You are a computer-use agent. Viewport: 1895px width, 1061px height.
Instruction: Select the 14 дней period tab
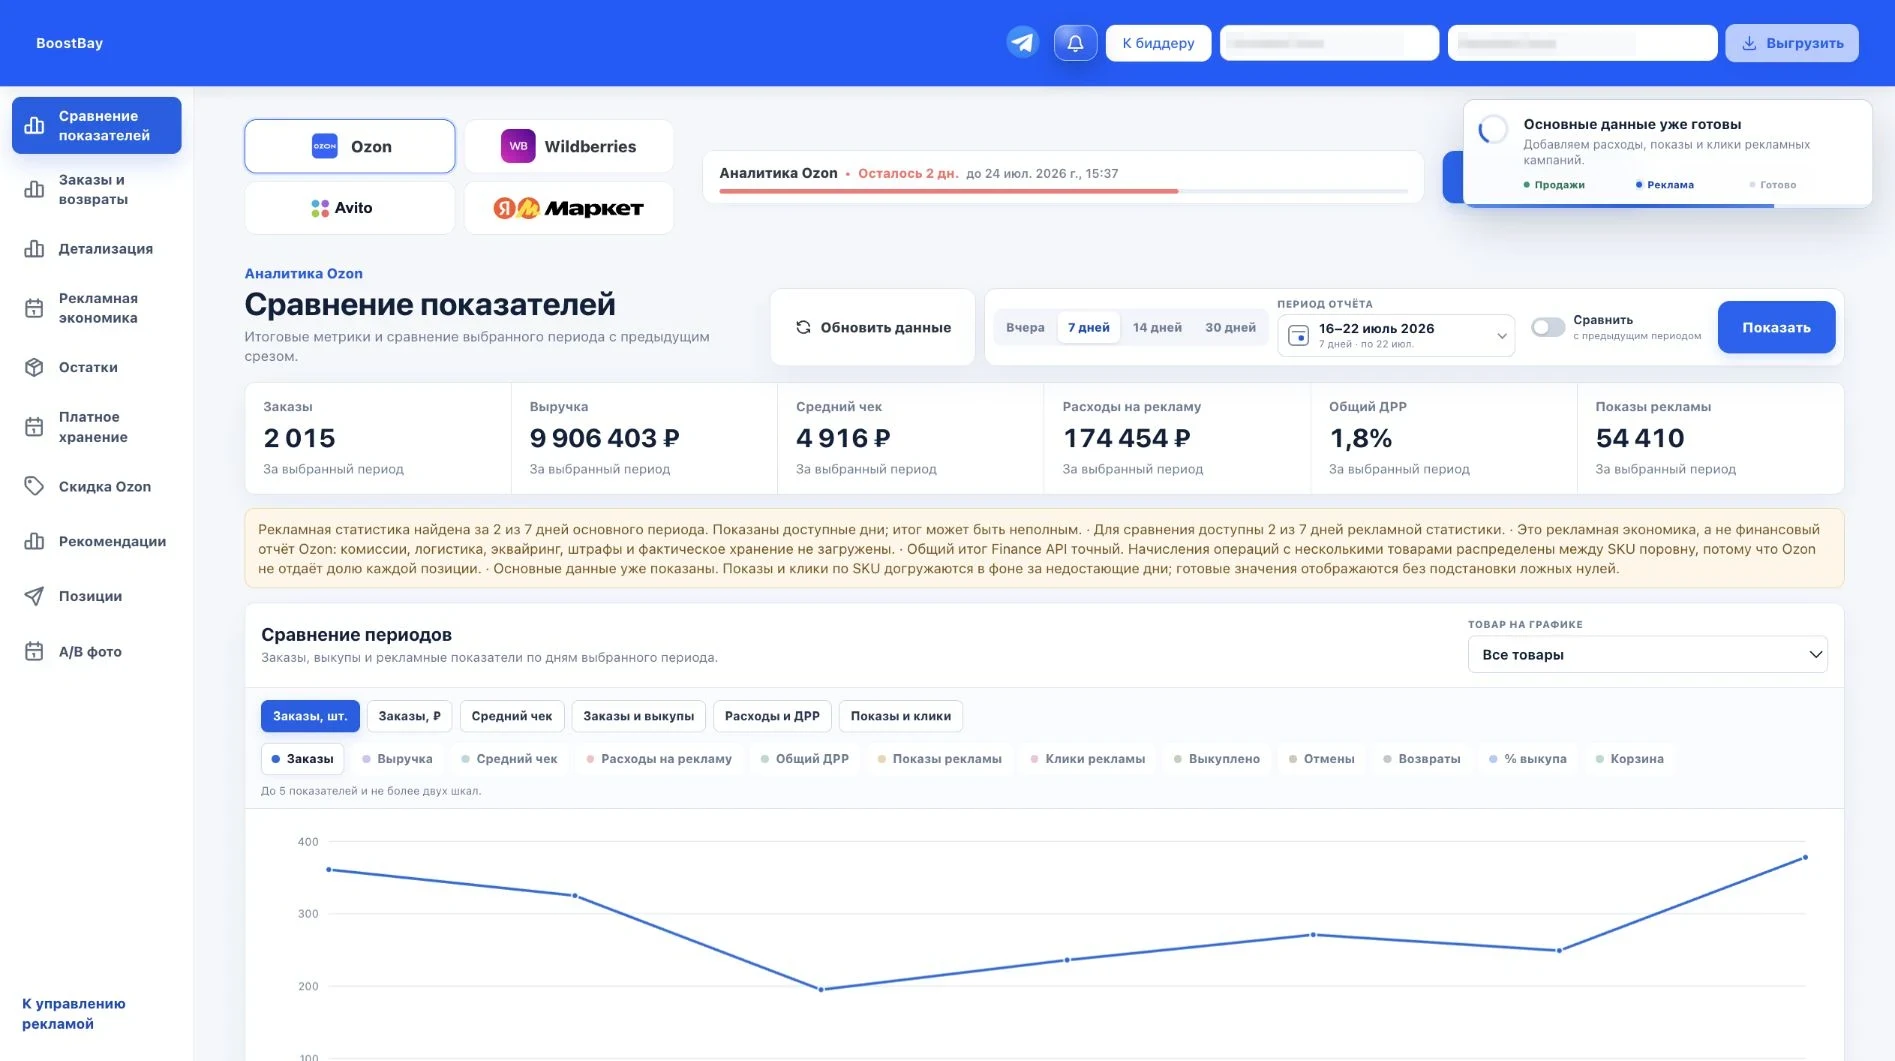coord(1157,327)
